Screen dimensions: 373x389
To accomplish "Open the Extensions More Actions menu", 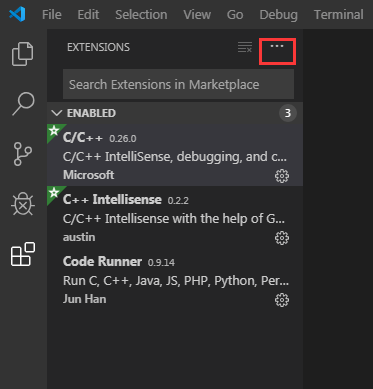I will coord(277,46).
